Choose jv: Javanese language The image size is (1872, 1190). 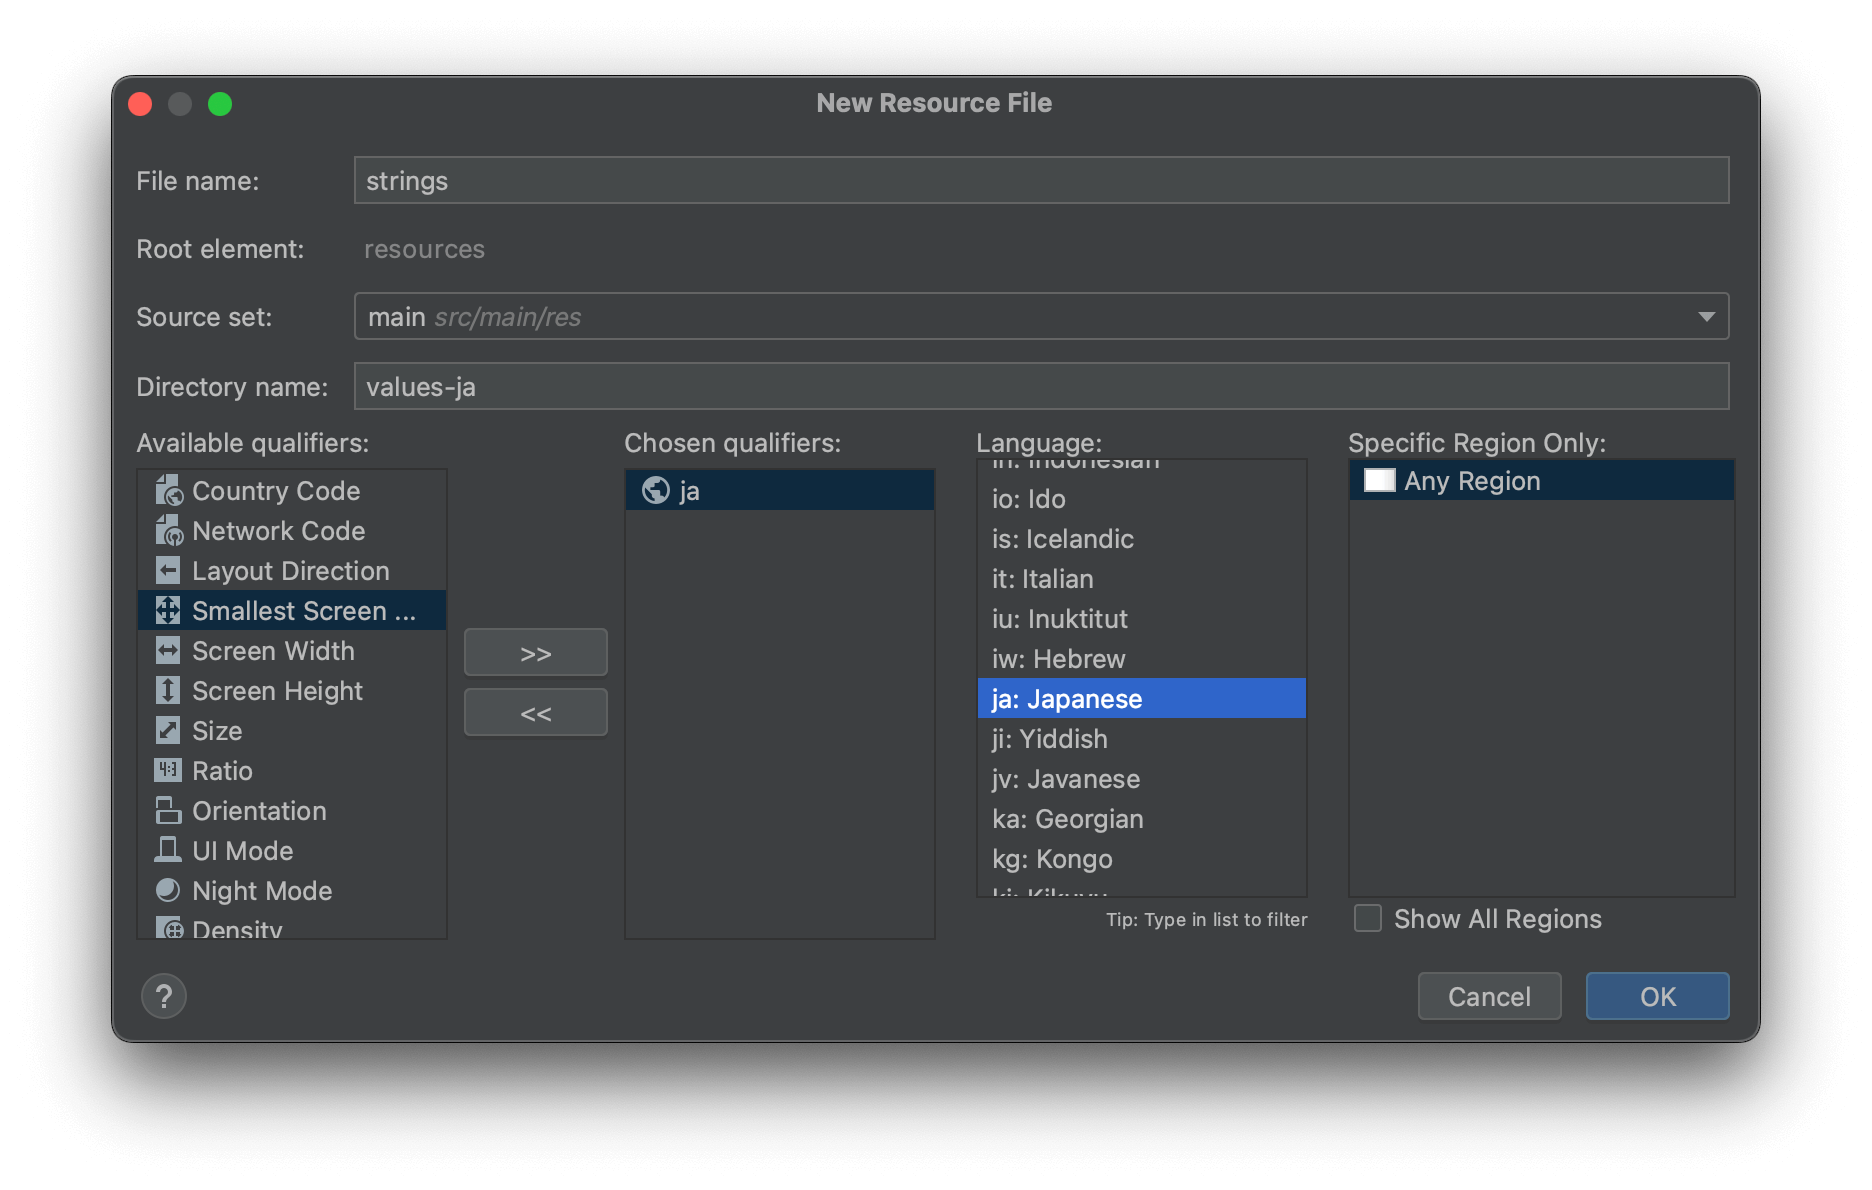pyautogui.click(x=1142, y=779)
